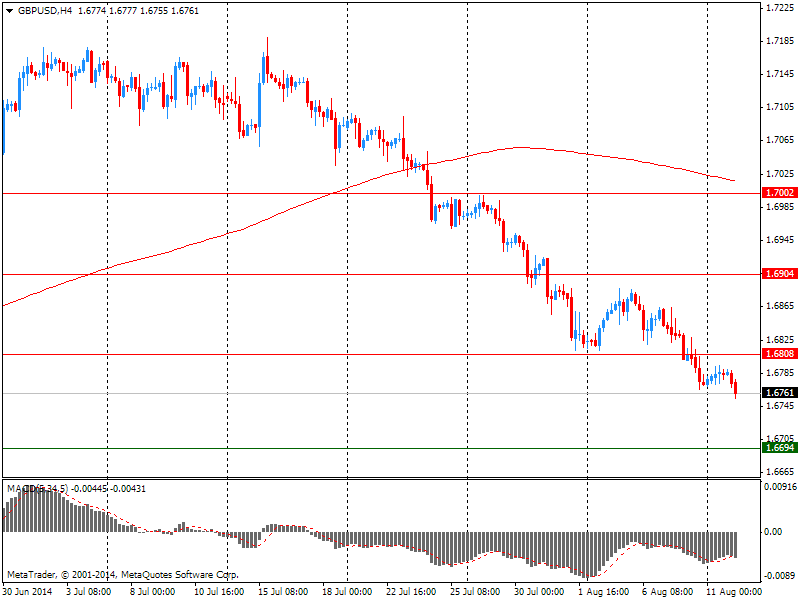Click the black 1.6761 current price label
This screenshot has width=800, height=600.
coord(779,392)
